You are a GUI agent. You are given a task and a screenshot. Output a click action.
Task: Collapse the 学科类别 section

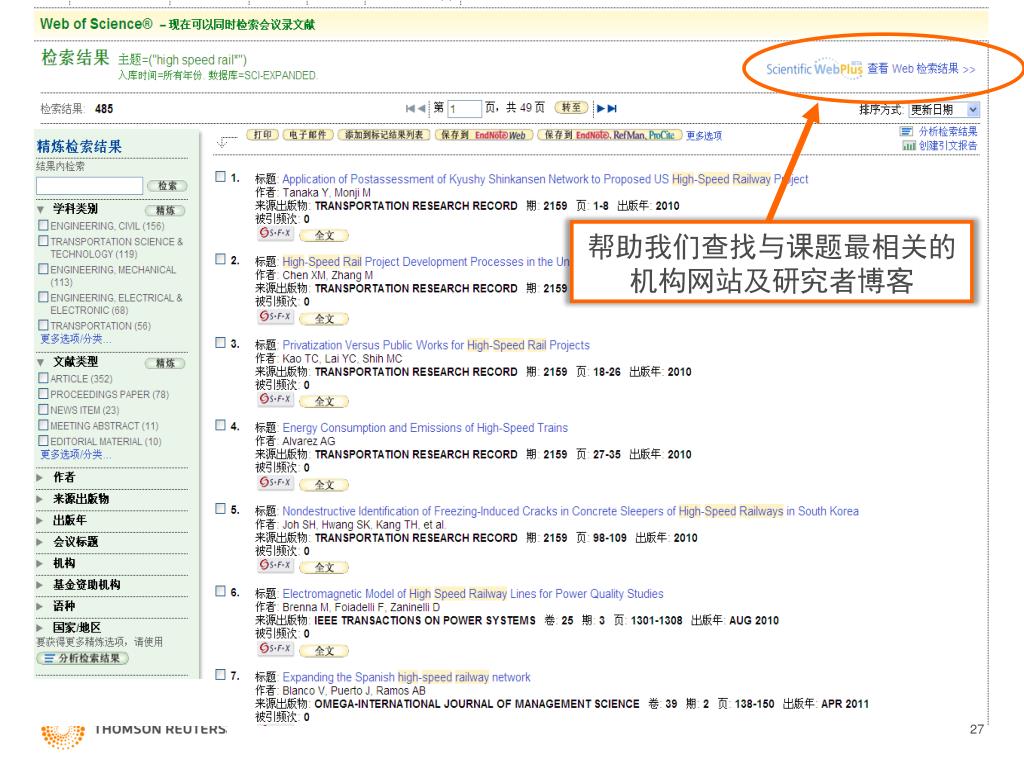click(40, 210)
